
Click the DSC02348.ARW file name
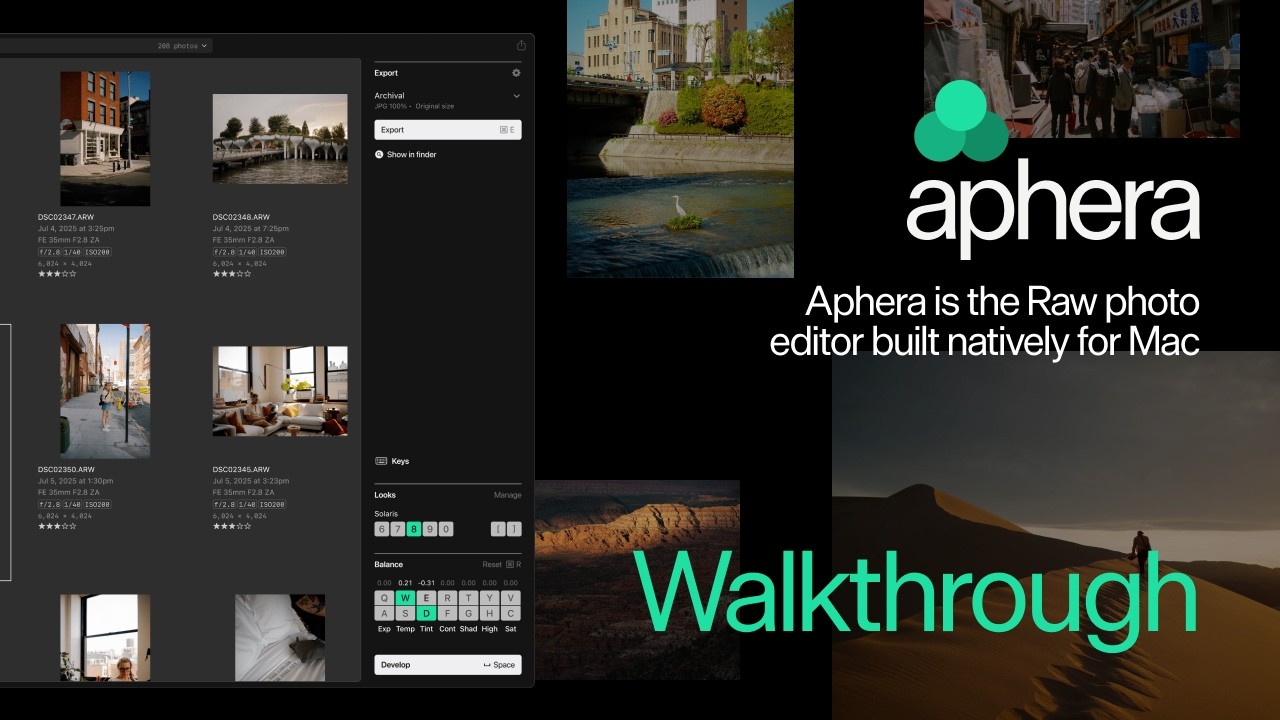click(x=241, y=217)
